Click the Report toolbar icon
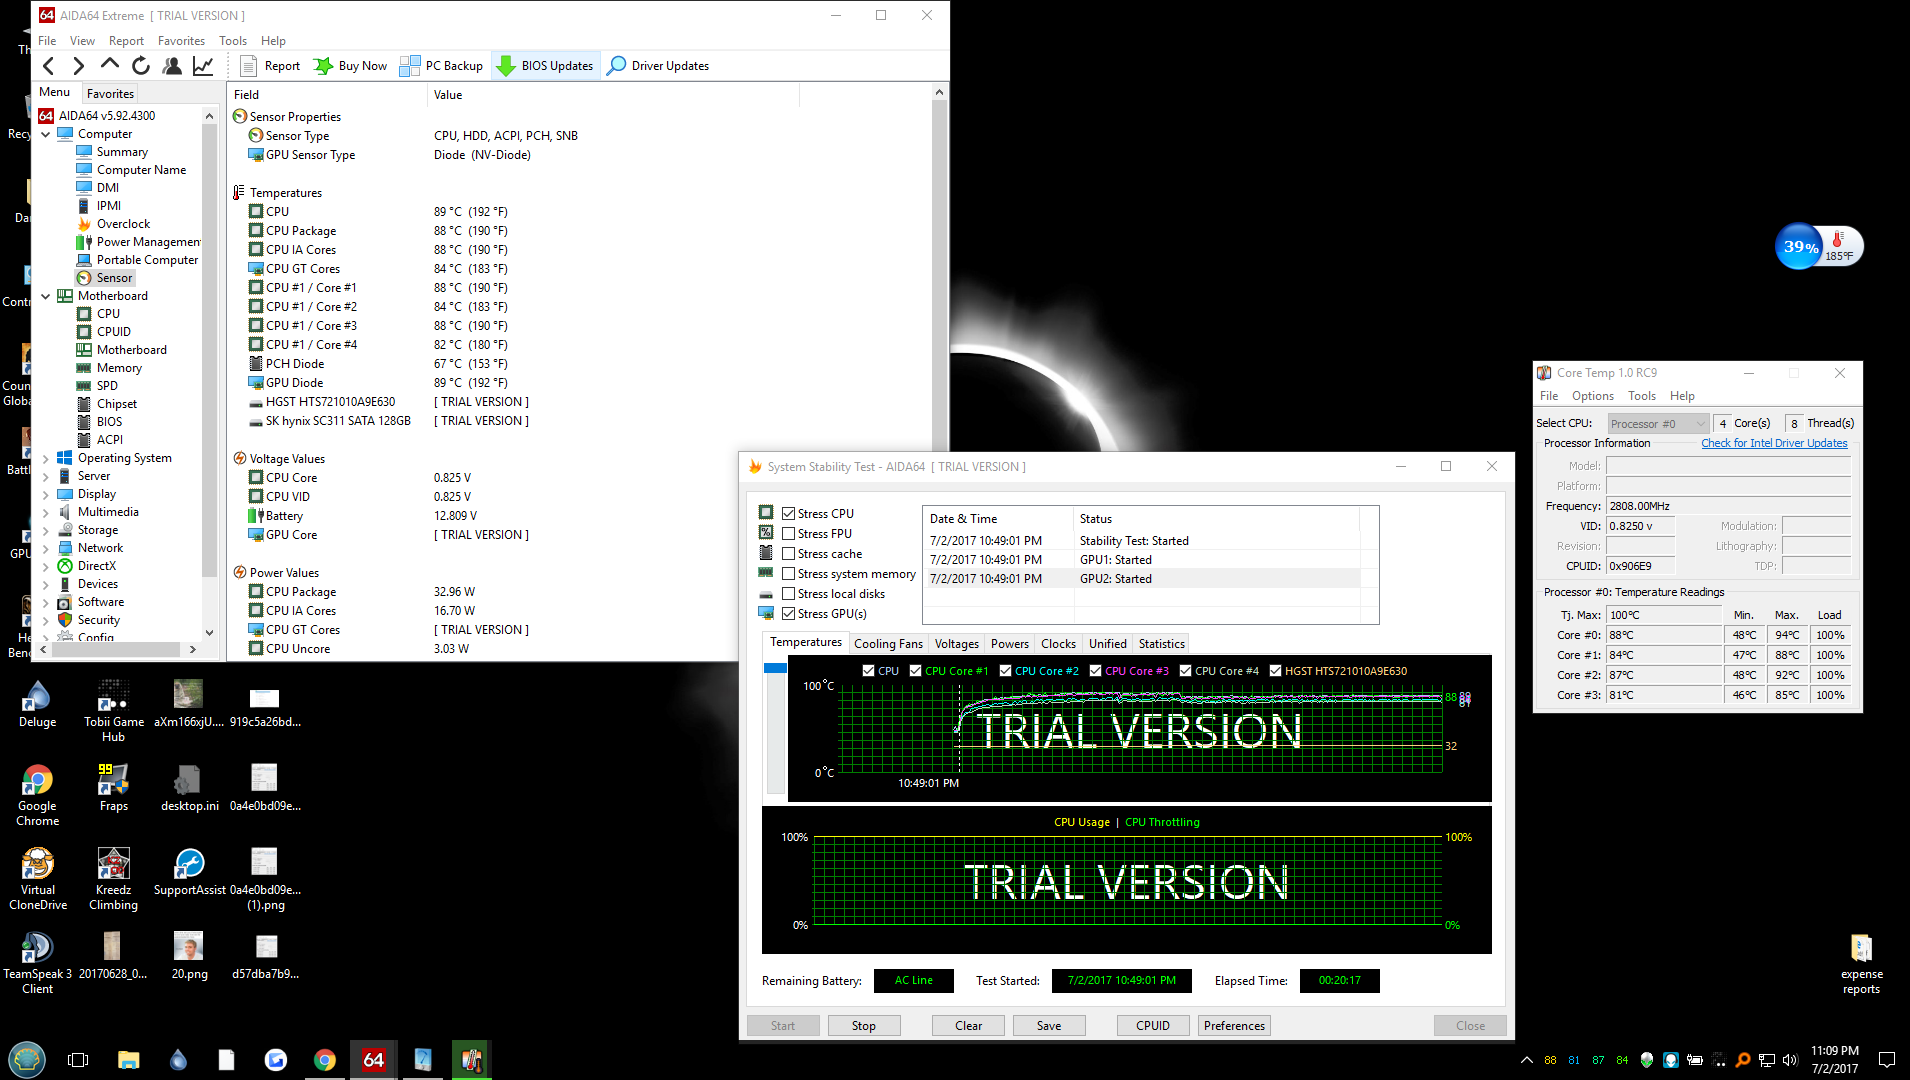Viewport: 1910px width, 1080px height. pos(270,66)
